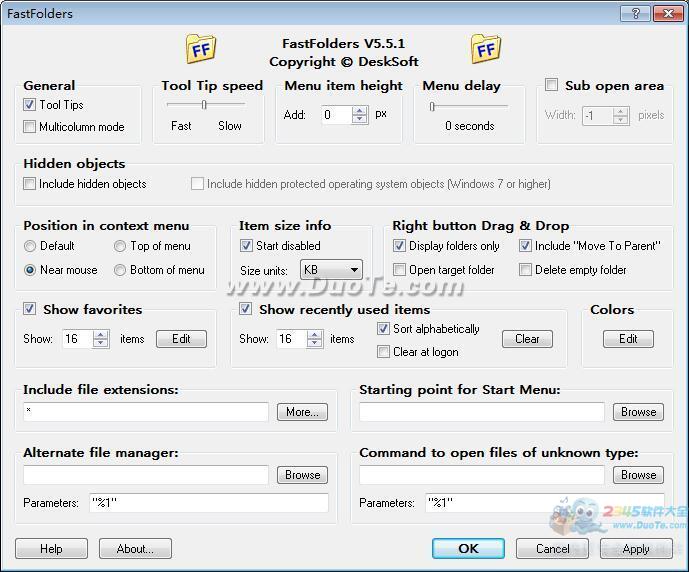Open the Colors Edit button
689x572 pixels.
628,339
